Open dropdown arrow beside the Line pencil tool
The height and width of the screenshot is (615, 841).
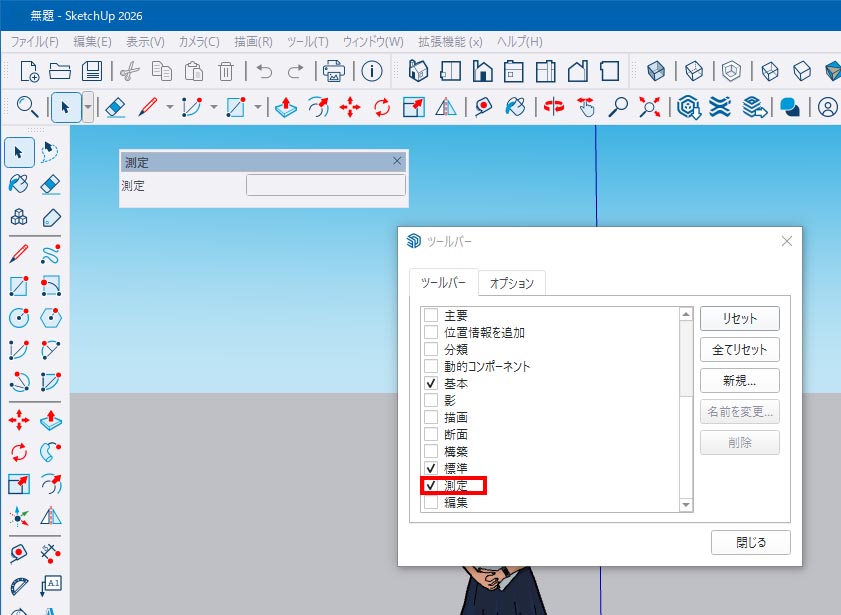pyautogui.click(x=170, y=106)
